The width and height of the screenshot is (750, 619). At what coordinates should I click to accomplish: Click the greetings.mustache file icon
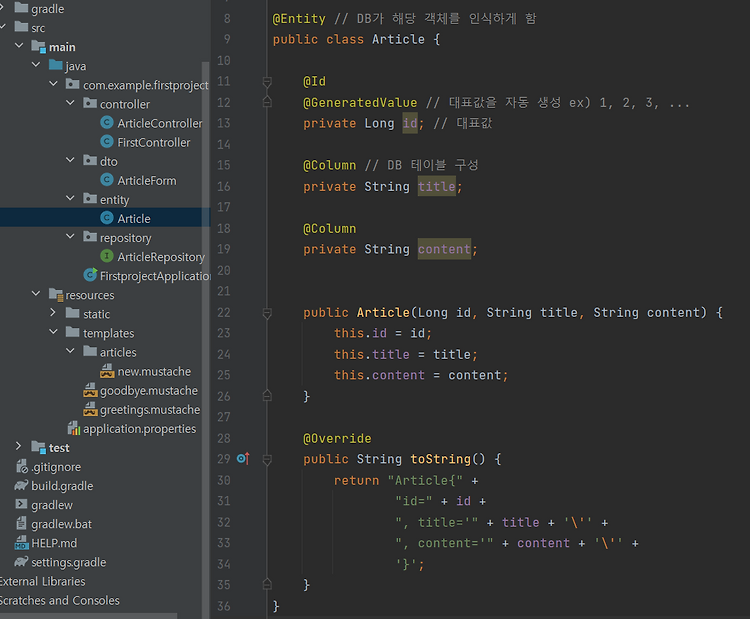(90, 409)
